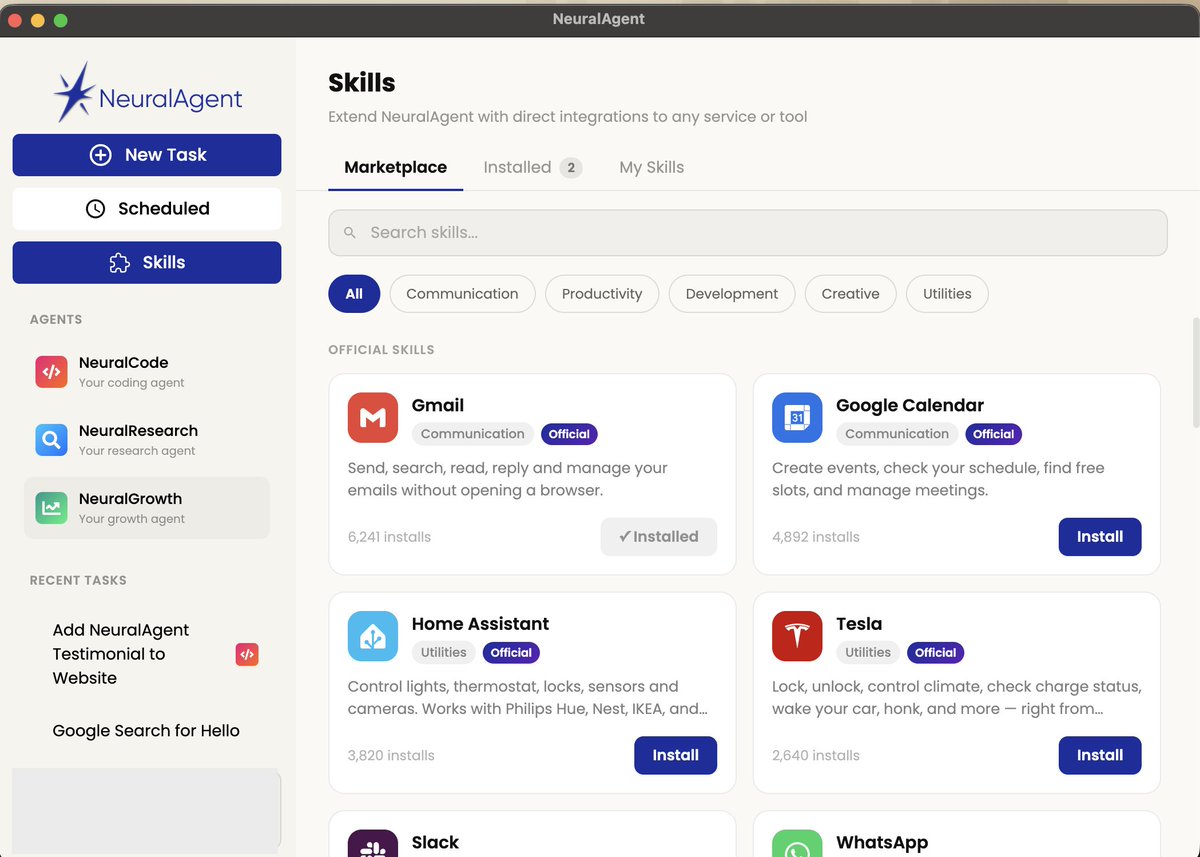Open the Home Assistant skill icon

tap(372, 636)
